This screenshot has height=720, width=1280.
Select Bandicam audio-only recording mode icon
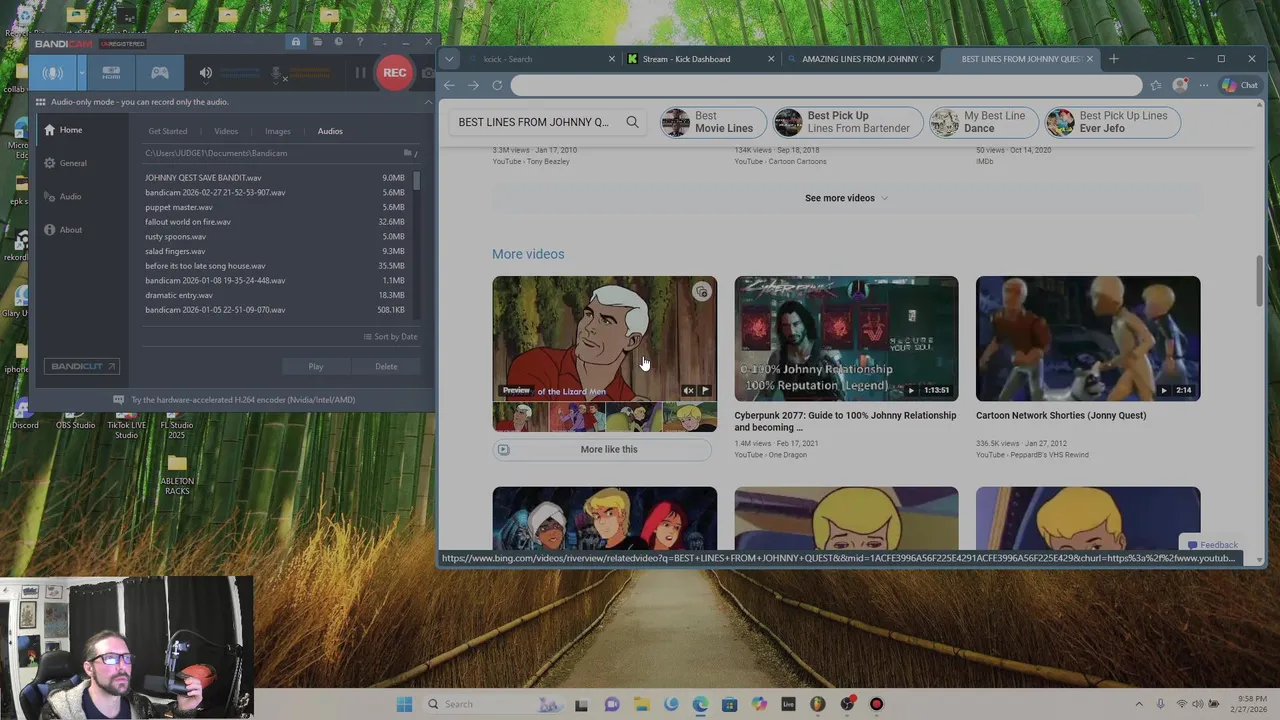click(52, 72)
